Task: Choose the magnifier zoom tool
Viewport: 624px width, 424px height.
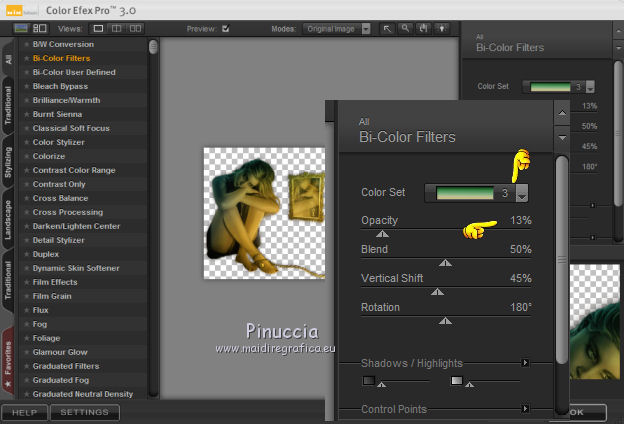Action: tap(405, 29)
